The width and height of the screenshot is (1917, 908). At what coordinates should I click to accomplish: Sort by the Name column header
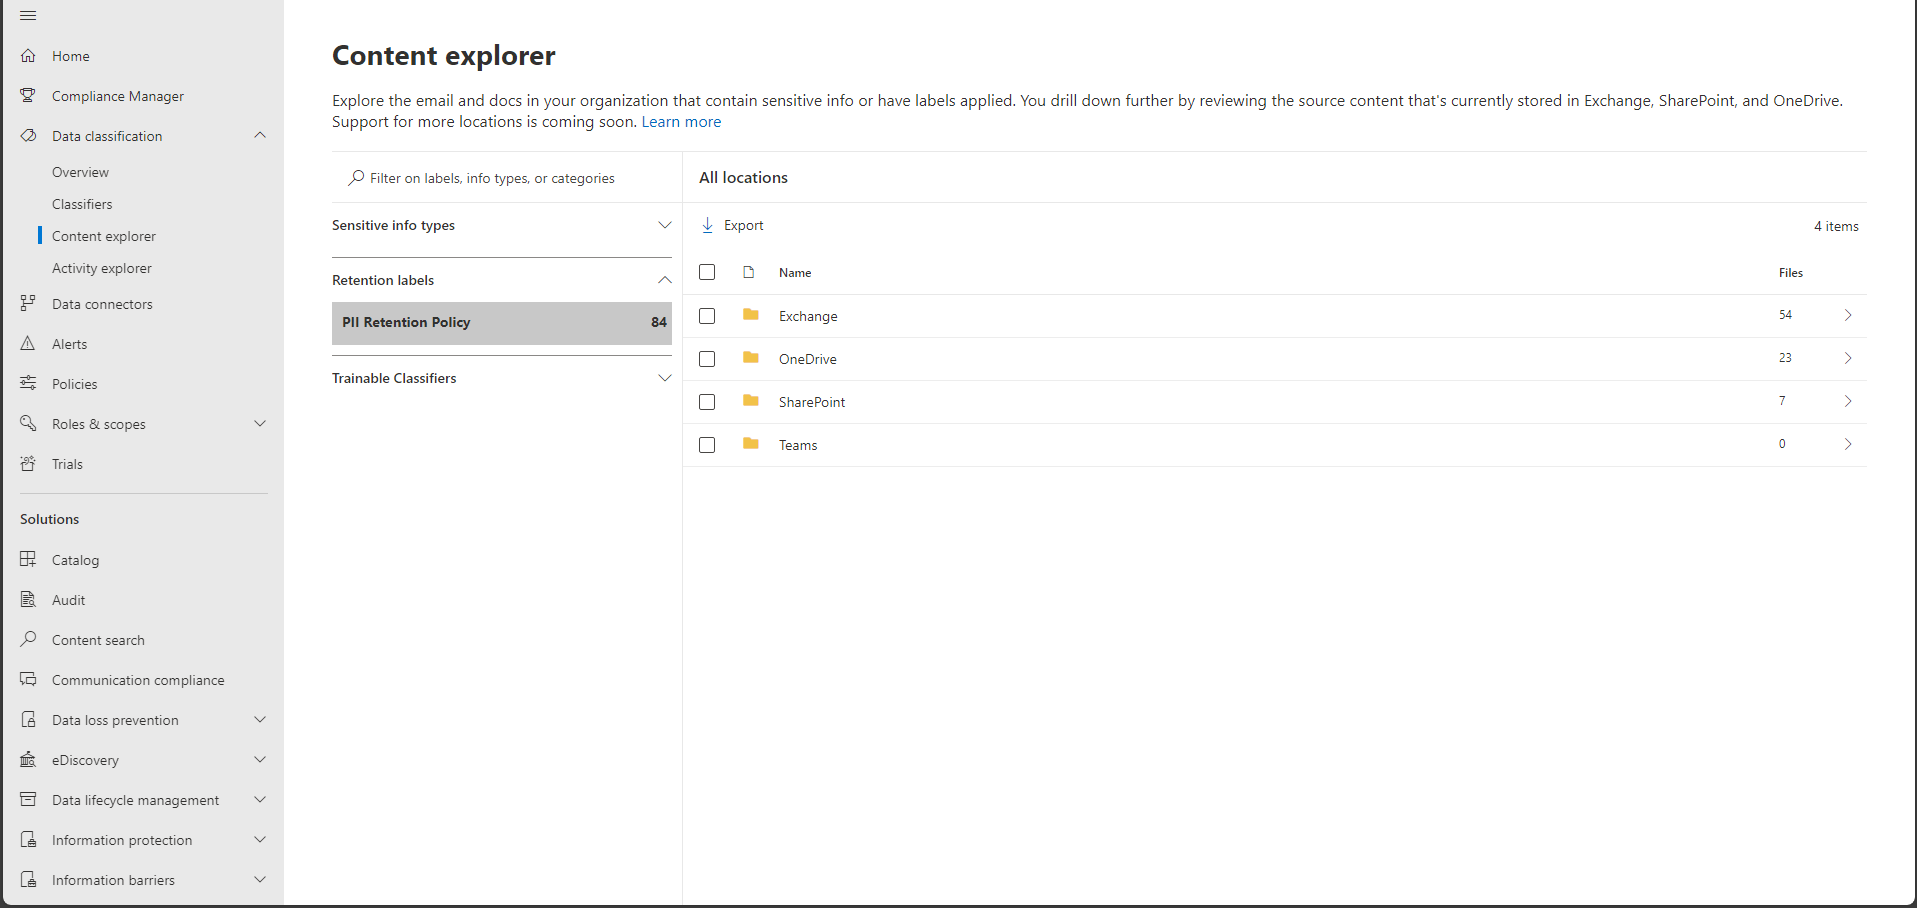pos(795,273)
